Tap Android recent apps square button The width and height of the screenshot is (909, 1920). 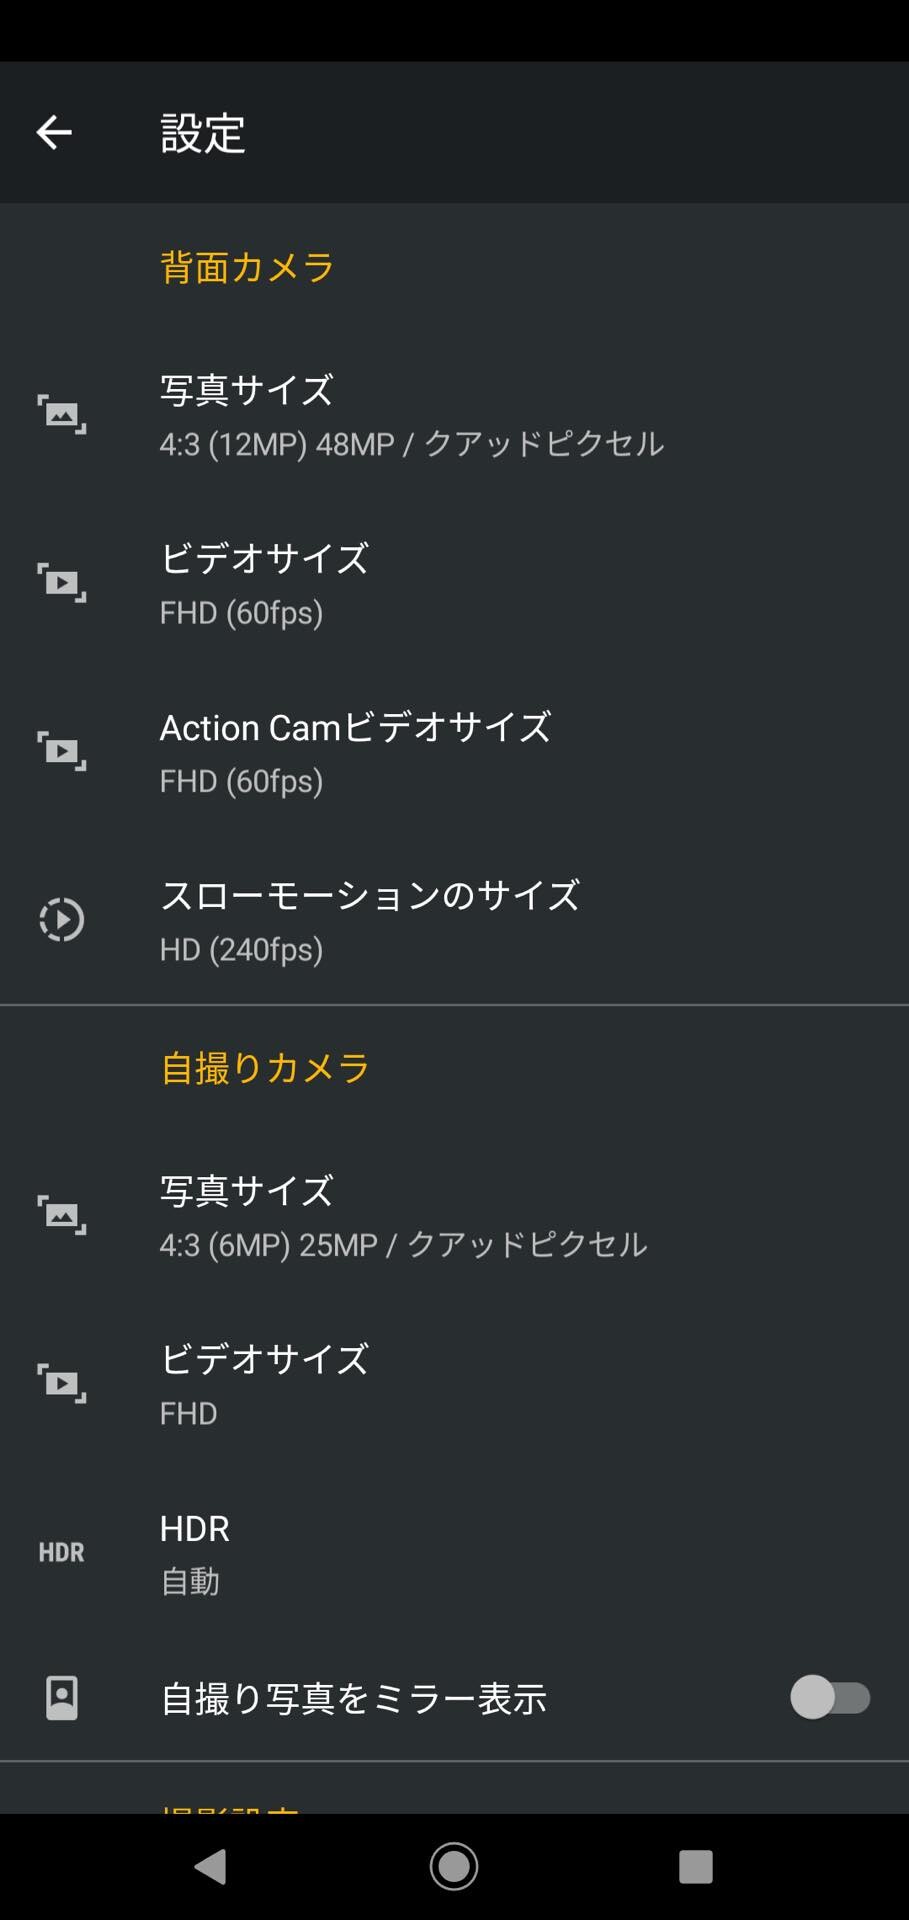pos(696,1866)
